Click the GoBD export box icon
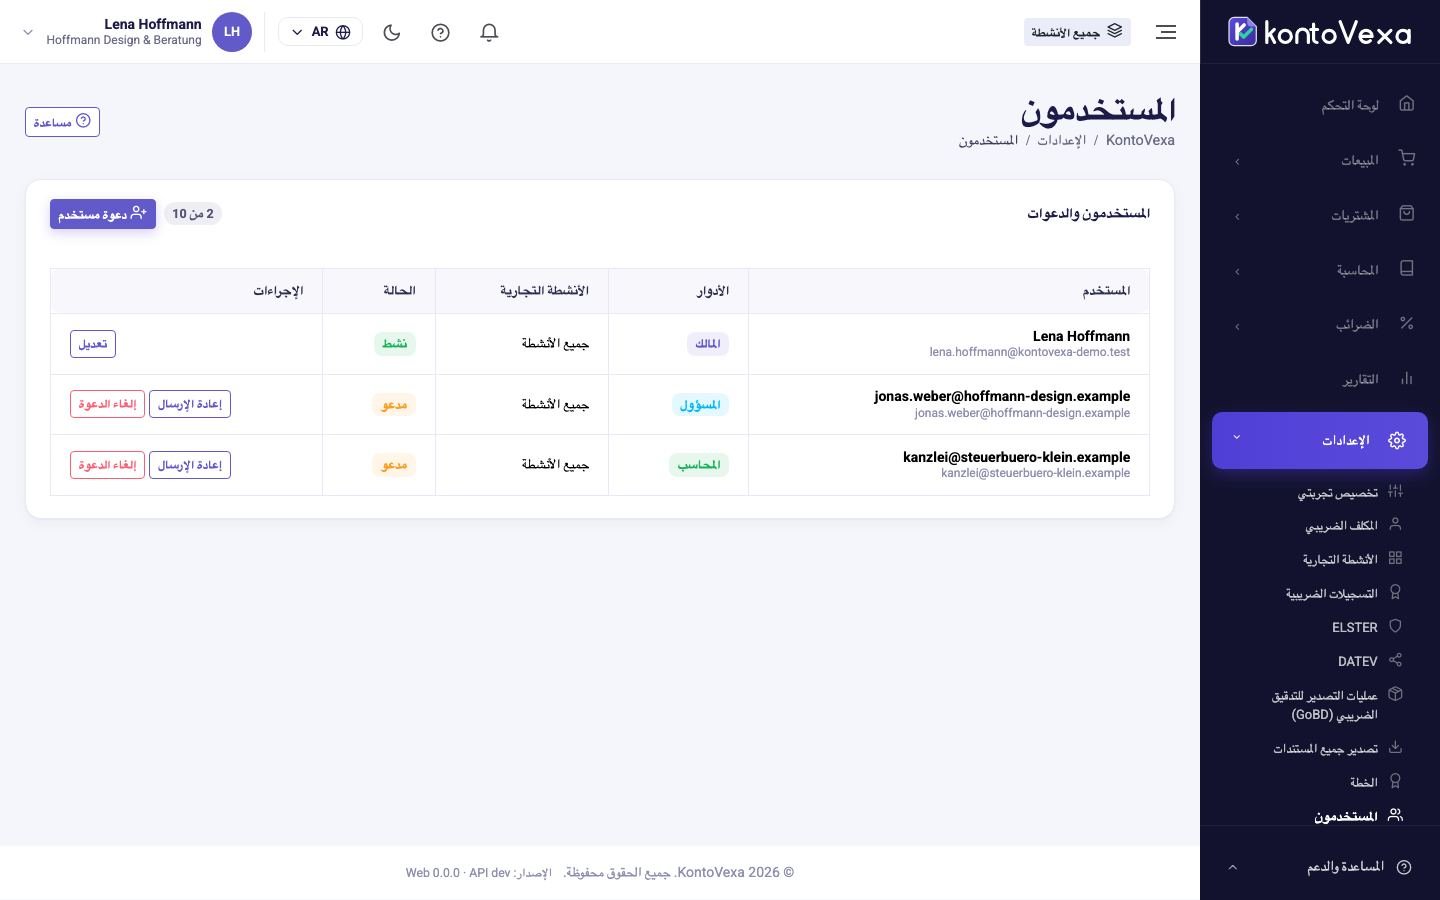Screen dimensions: 1440x900 pyautogui.click(x=1396, y=694)
